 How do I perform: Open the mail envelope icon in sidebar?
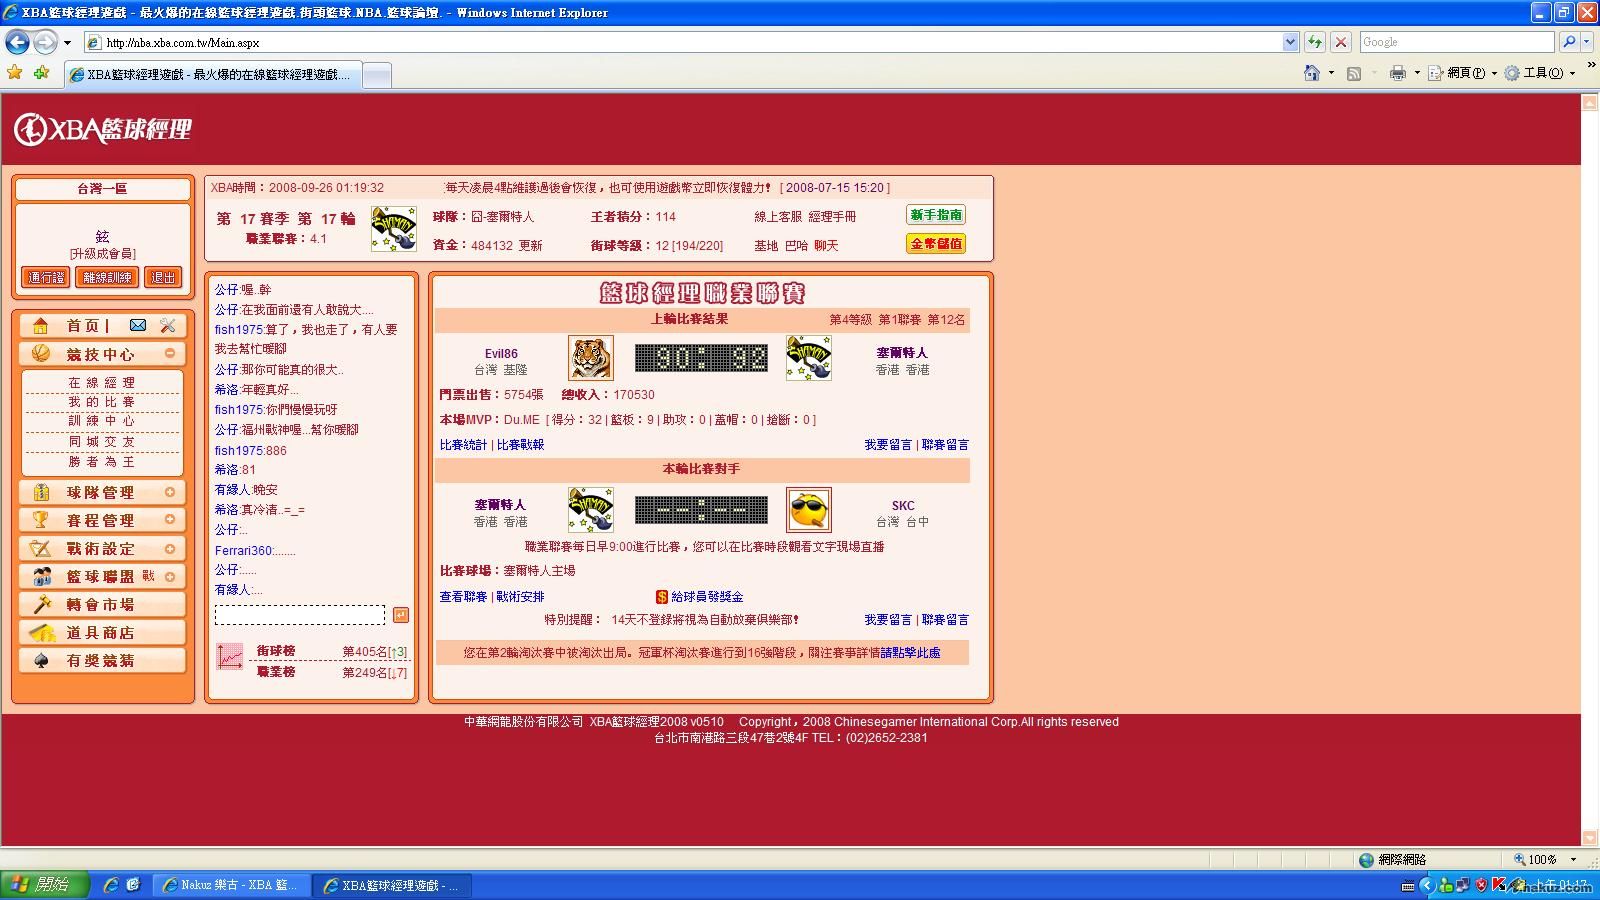(138, 325)
